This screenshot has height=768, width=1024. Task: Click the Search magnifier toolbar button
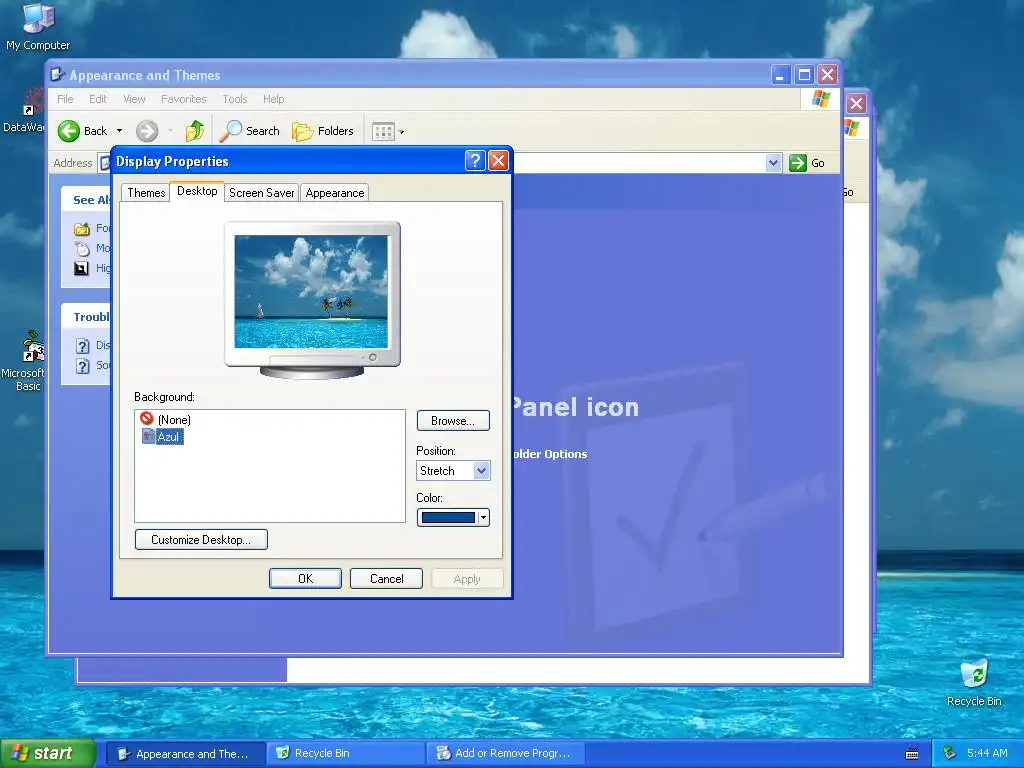point(249,131)
